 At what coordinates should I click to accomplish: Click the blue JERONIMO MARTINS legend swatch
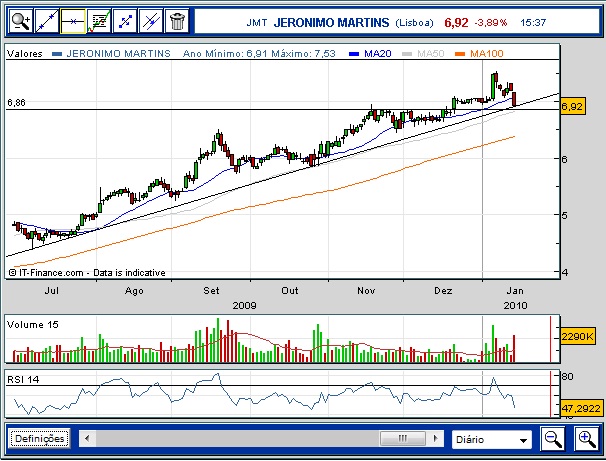click(57, 54)
